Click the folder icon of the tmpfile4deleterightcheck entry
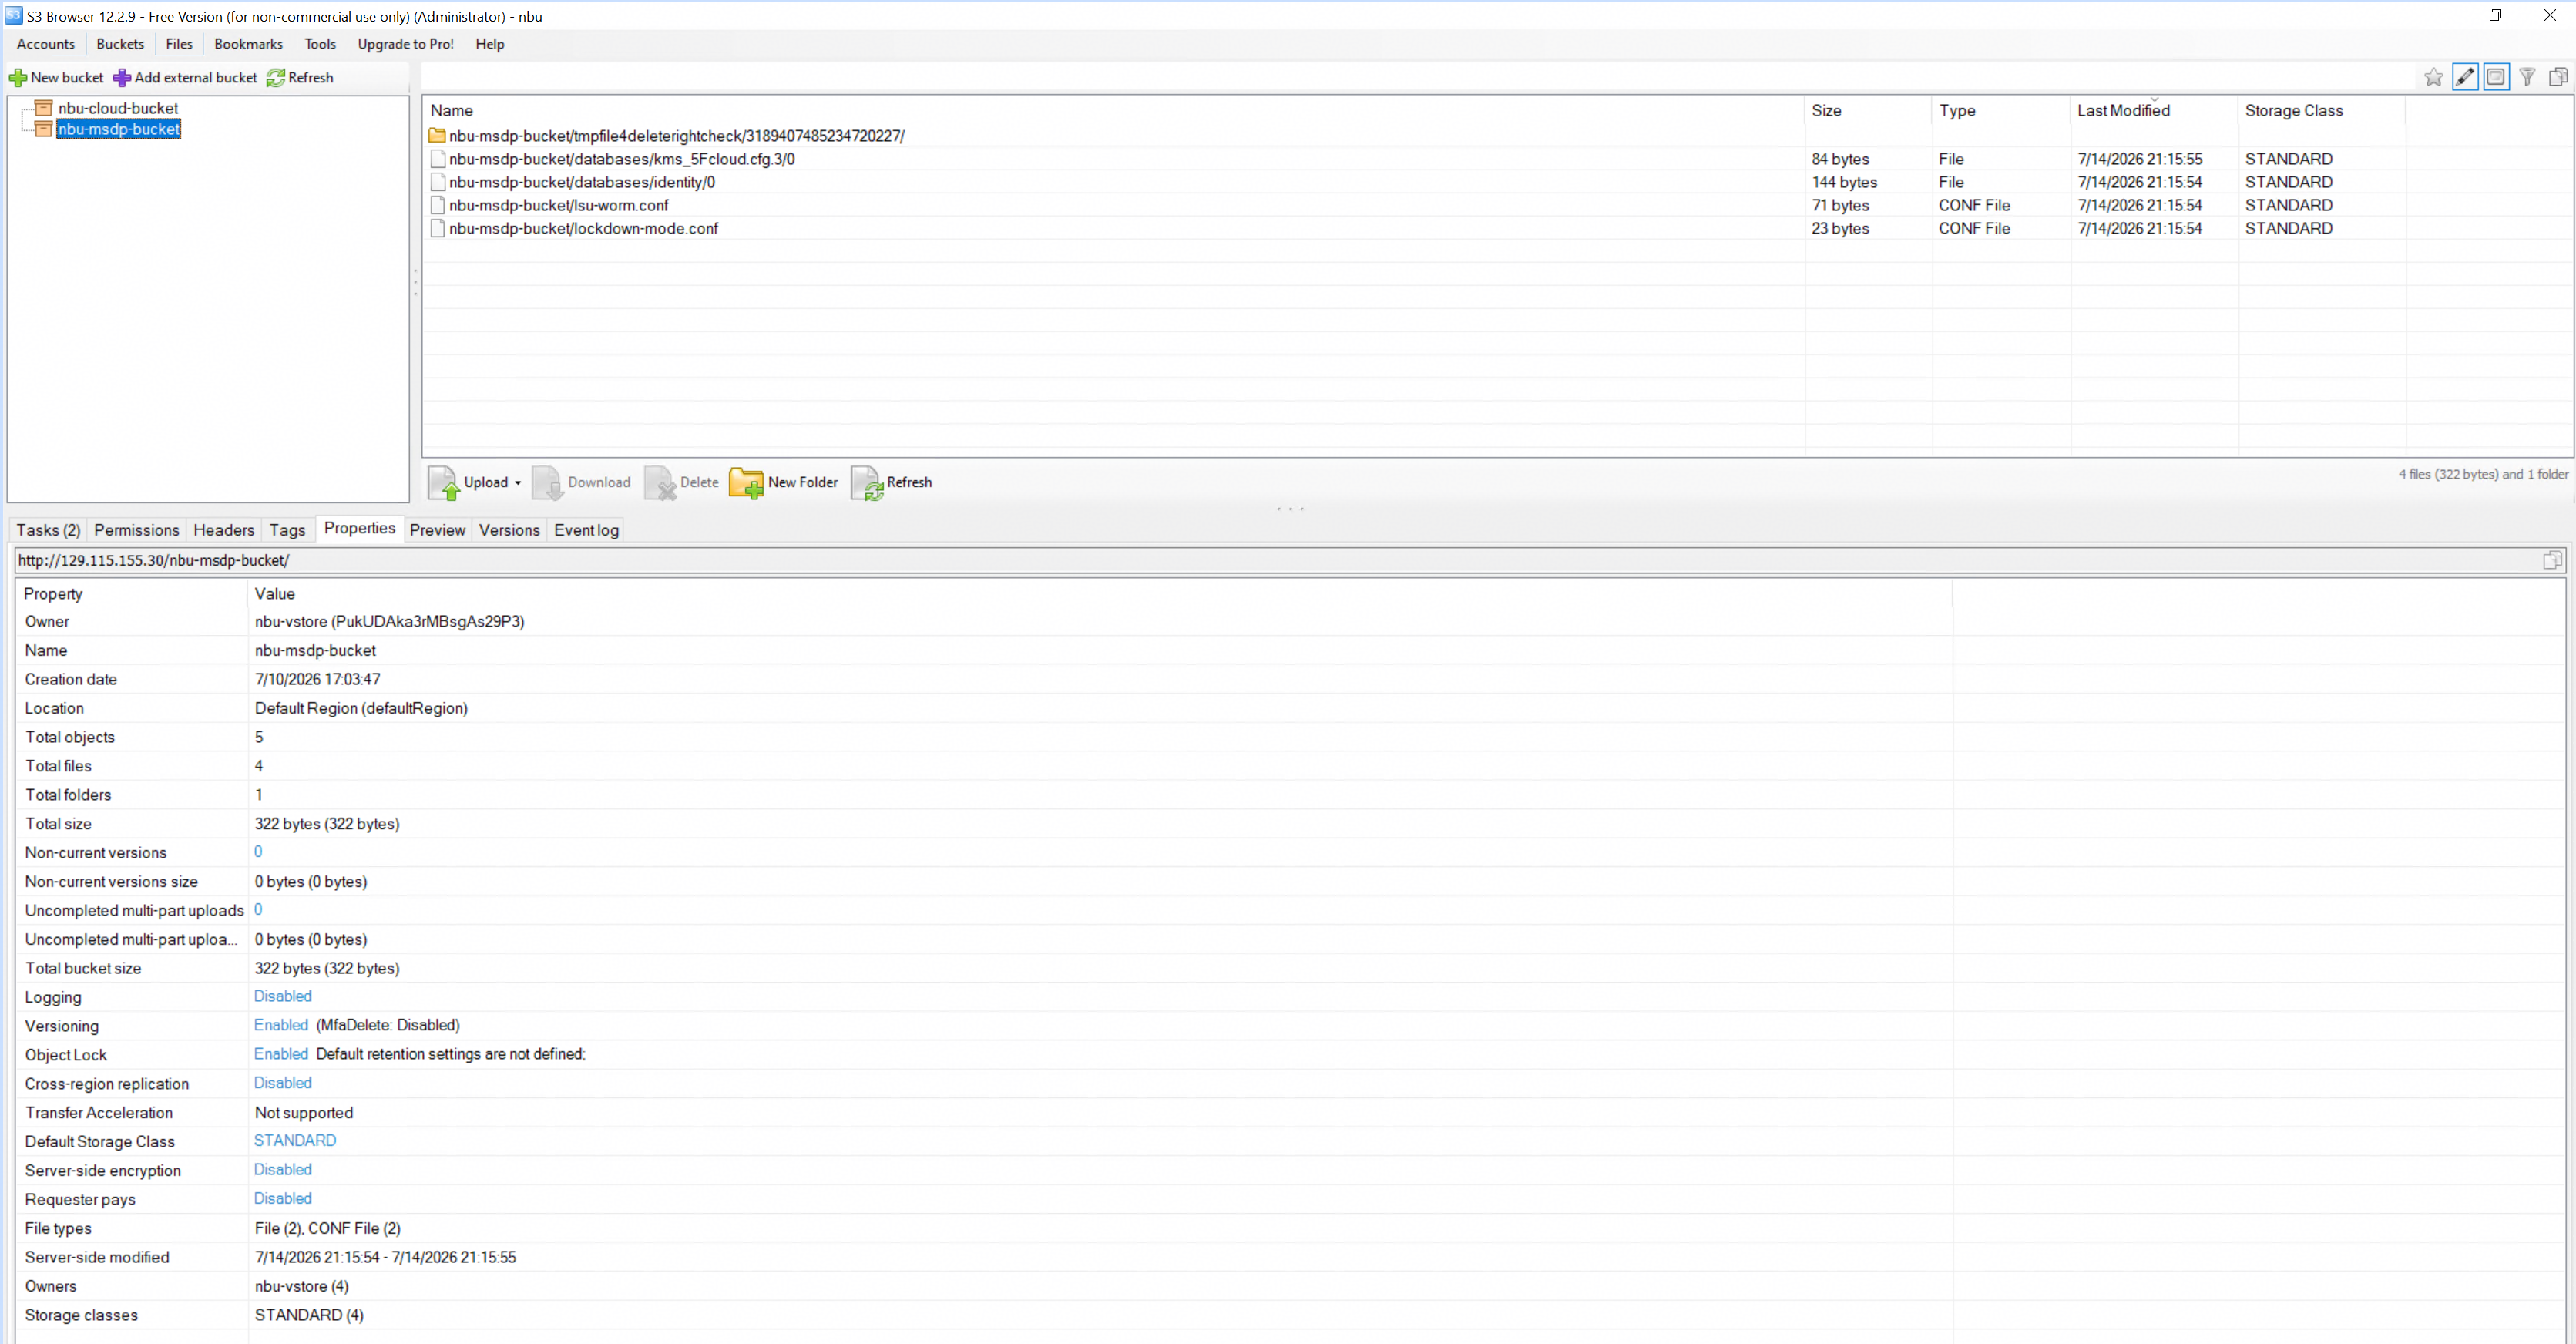Viewport: 2576px width, 1344px height. point(437,136)
